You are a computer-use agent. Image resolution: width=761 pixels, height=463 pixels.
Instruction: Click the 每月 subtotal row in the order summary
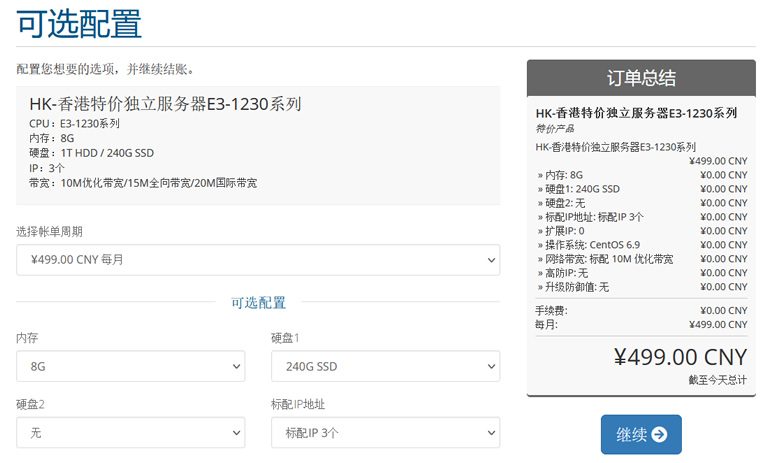[x=641, y=325]
